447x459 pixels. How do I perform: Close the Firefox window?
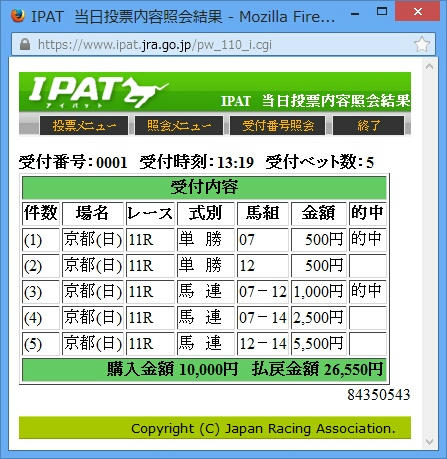coord(417,12)
